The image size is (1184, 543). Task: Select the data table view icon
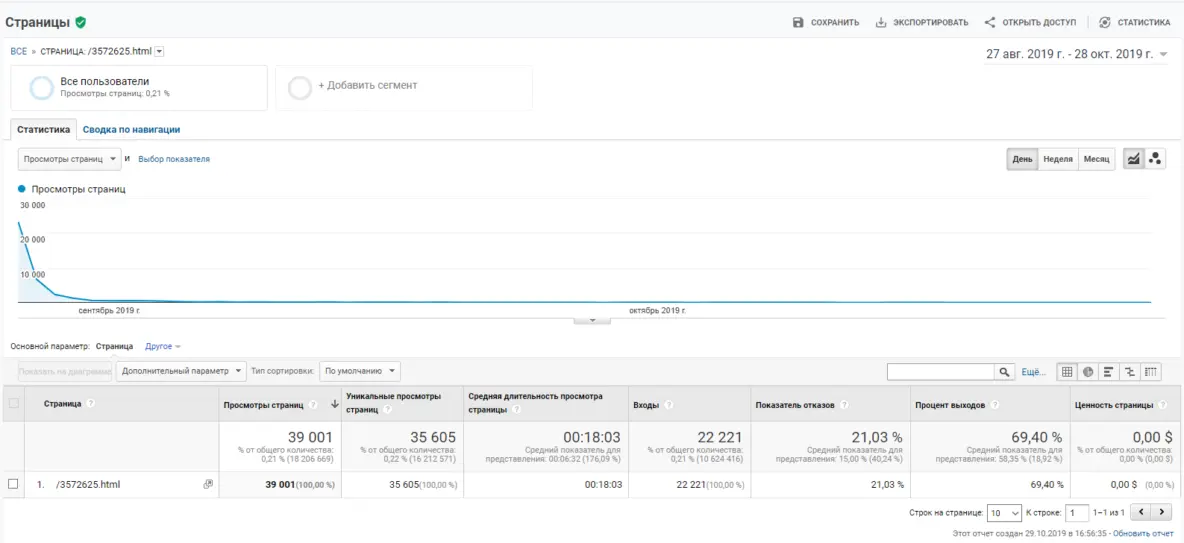(1067, 372)
